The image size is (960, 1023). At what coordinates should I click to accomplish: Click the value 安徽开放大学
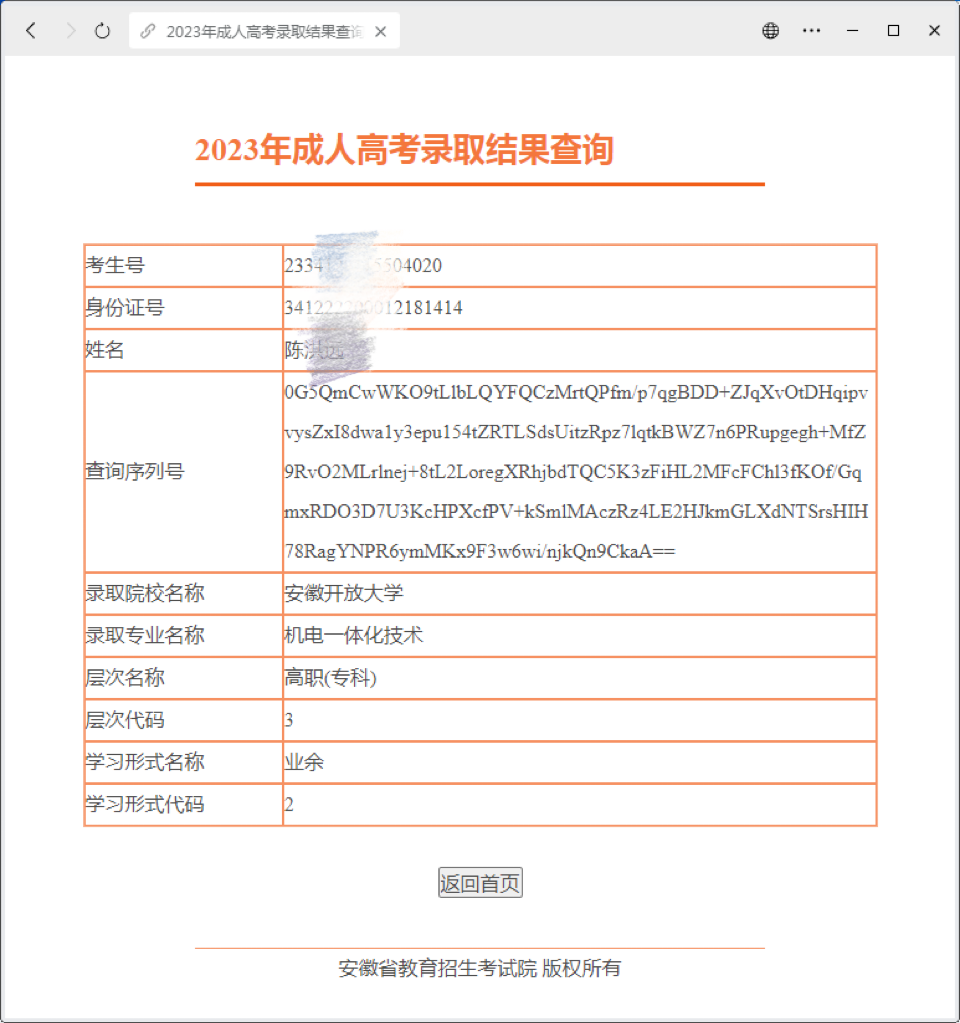(x=344, y=593)
